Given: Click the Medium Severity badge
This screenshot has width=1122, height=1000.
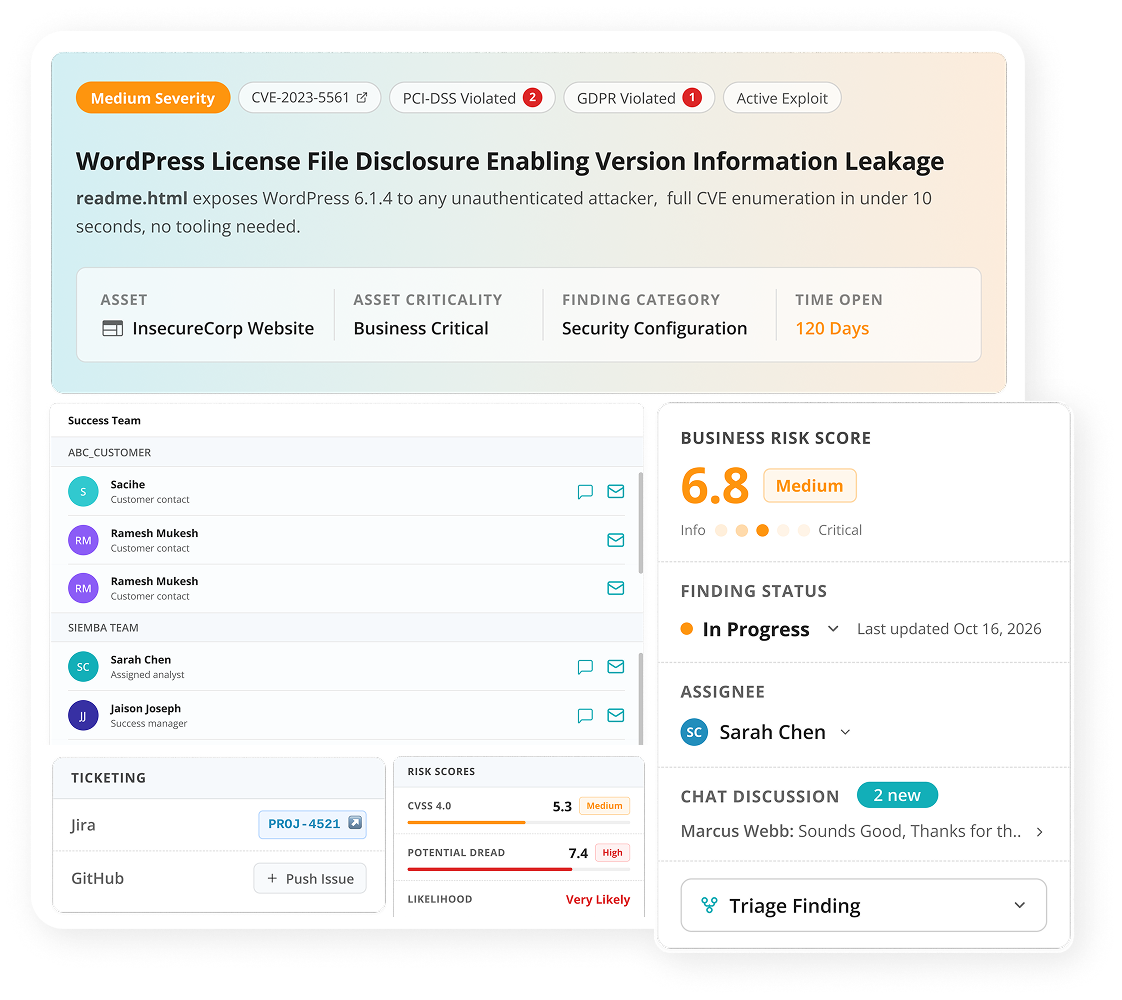Looking at the screenshot, I should coord(153,98).
